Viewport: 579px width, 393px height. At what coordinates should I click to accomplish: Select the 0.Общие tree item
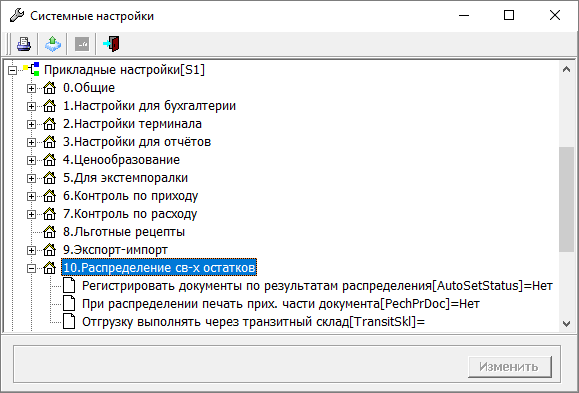[x=89, y=88]
